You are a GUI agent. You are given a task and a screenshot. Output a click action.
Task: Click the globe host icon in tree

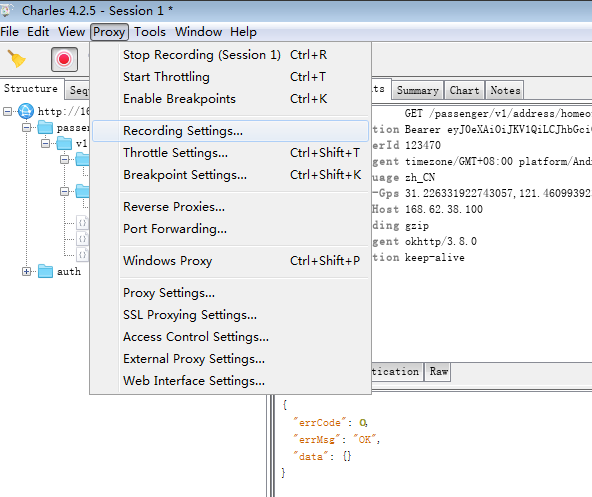coord(26,111)
